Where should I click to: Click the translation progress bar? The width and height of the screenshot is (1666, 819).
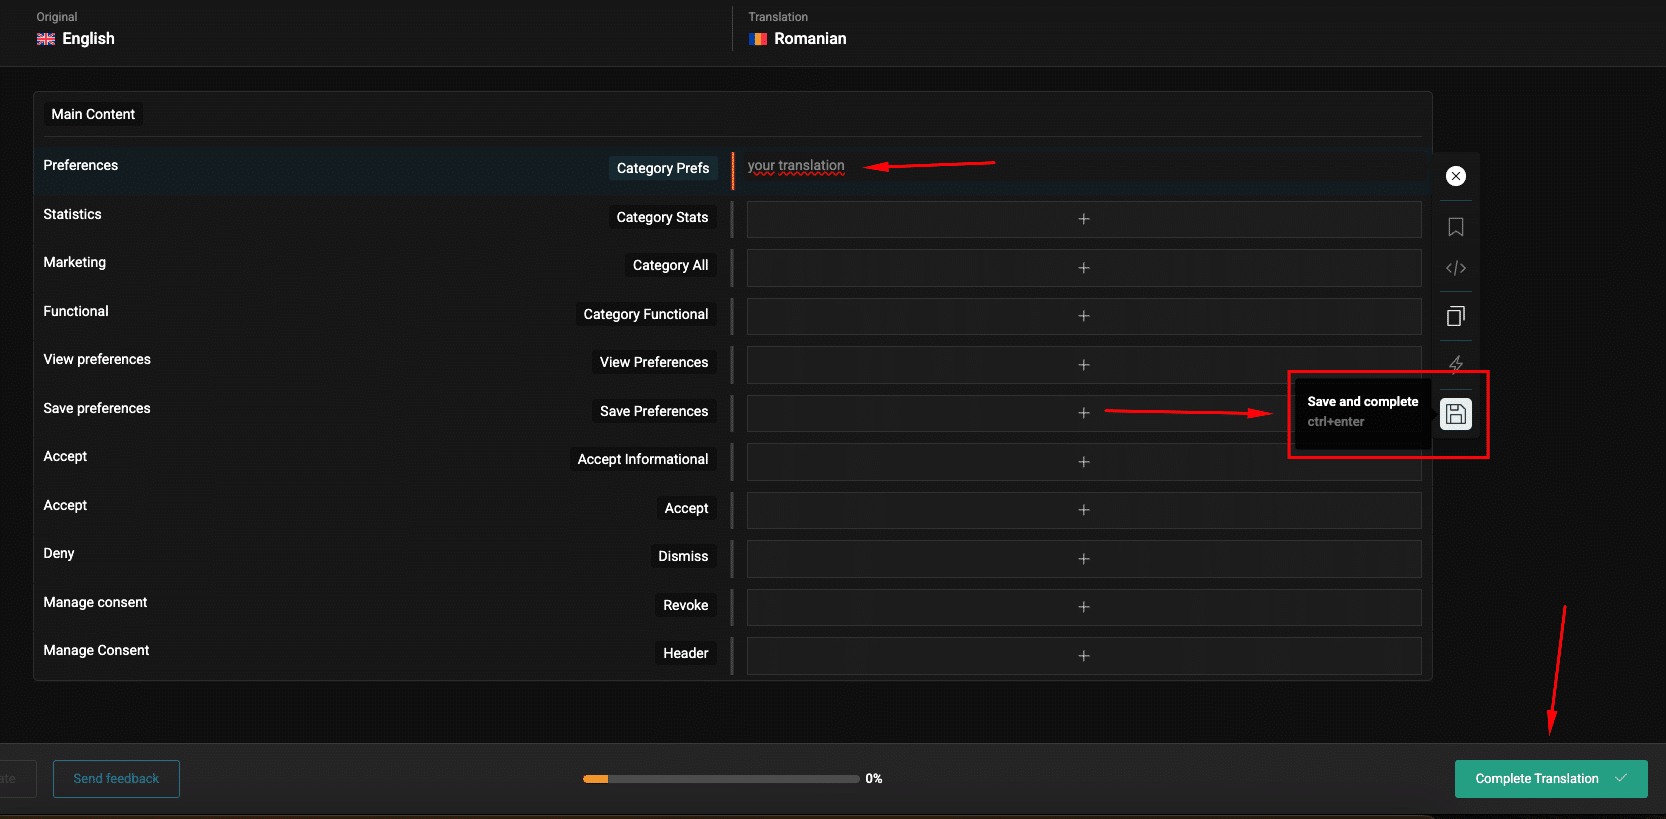pyautogui.click(x=721, y=779)
